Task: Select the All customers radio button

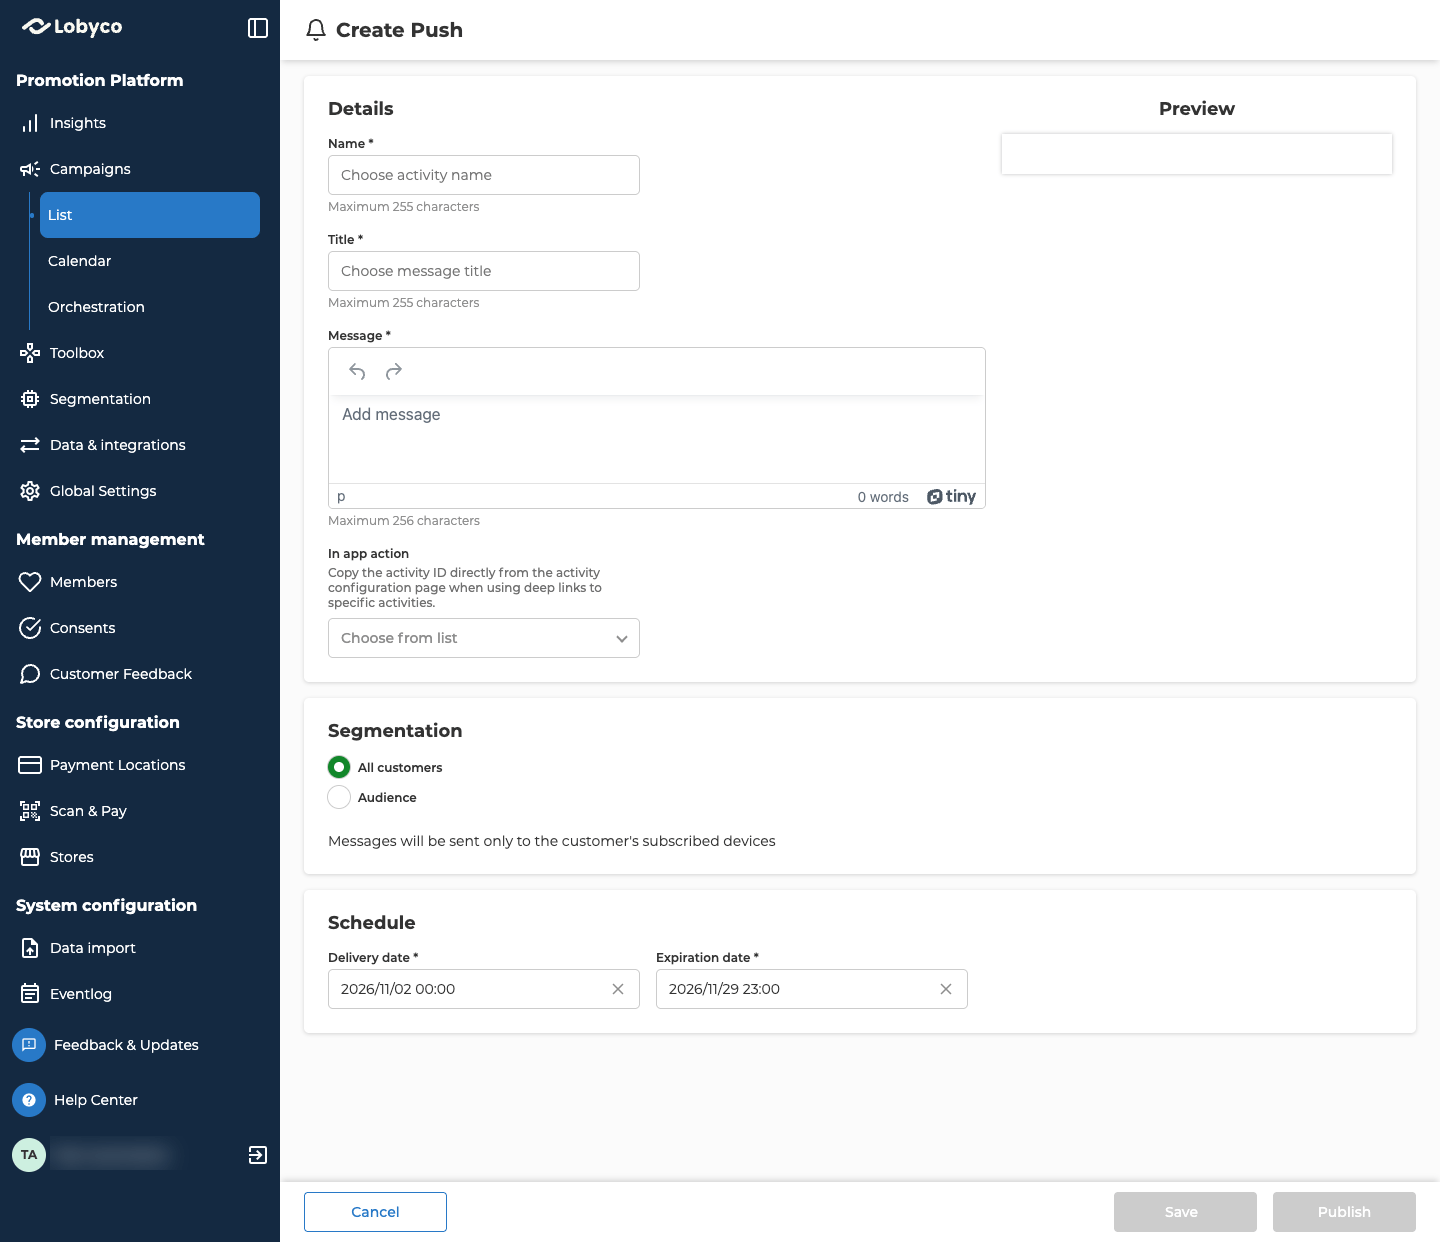Action: pyautogui.click(x=339, y=767)
